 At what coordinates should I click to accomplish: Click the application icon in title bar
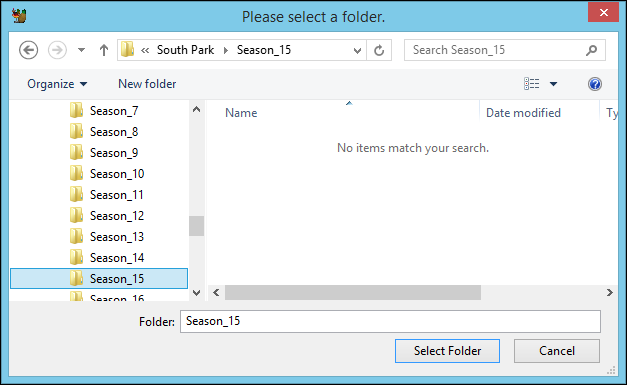point(19,16)
